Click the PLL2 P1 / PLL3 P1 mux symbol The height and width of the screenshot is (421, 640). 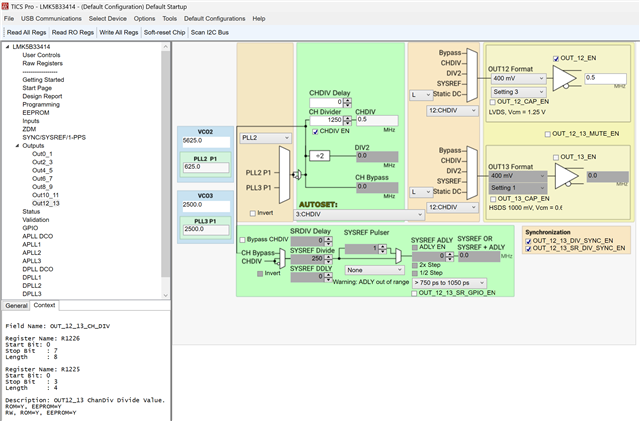click(x=284, y=175)
